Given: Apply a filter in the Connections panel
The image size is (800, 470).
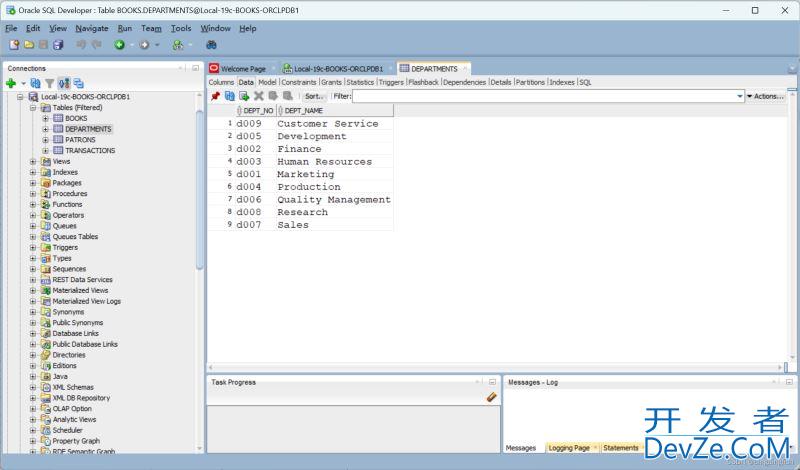Looking at the screenshot, I should (x=49, y=83).
